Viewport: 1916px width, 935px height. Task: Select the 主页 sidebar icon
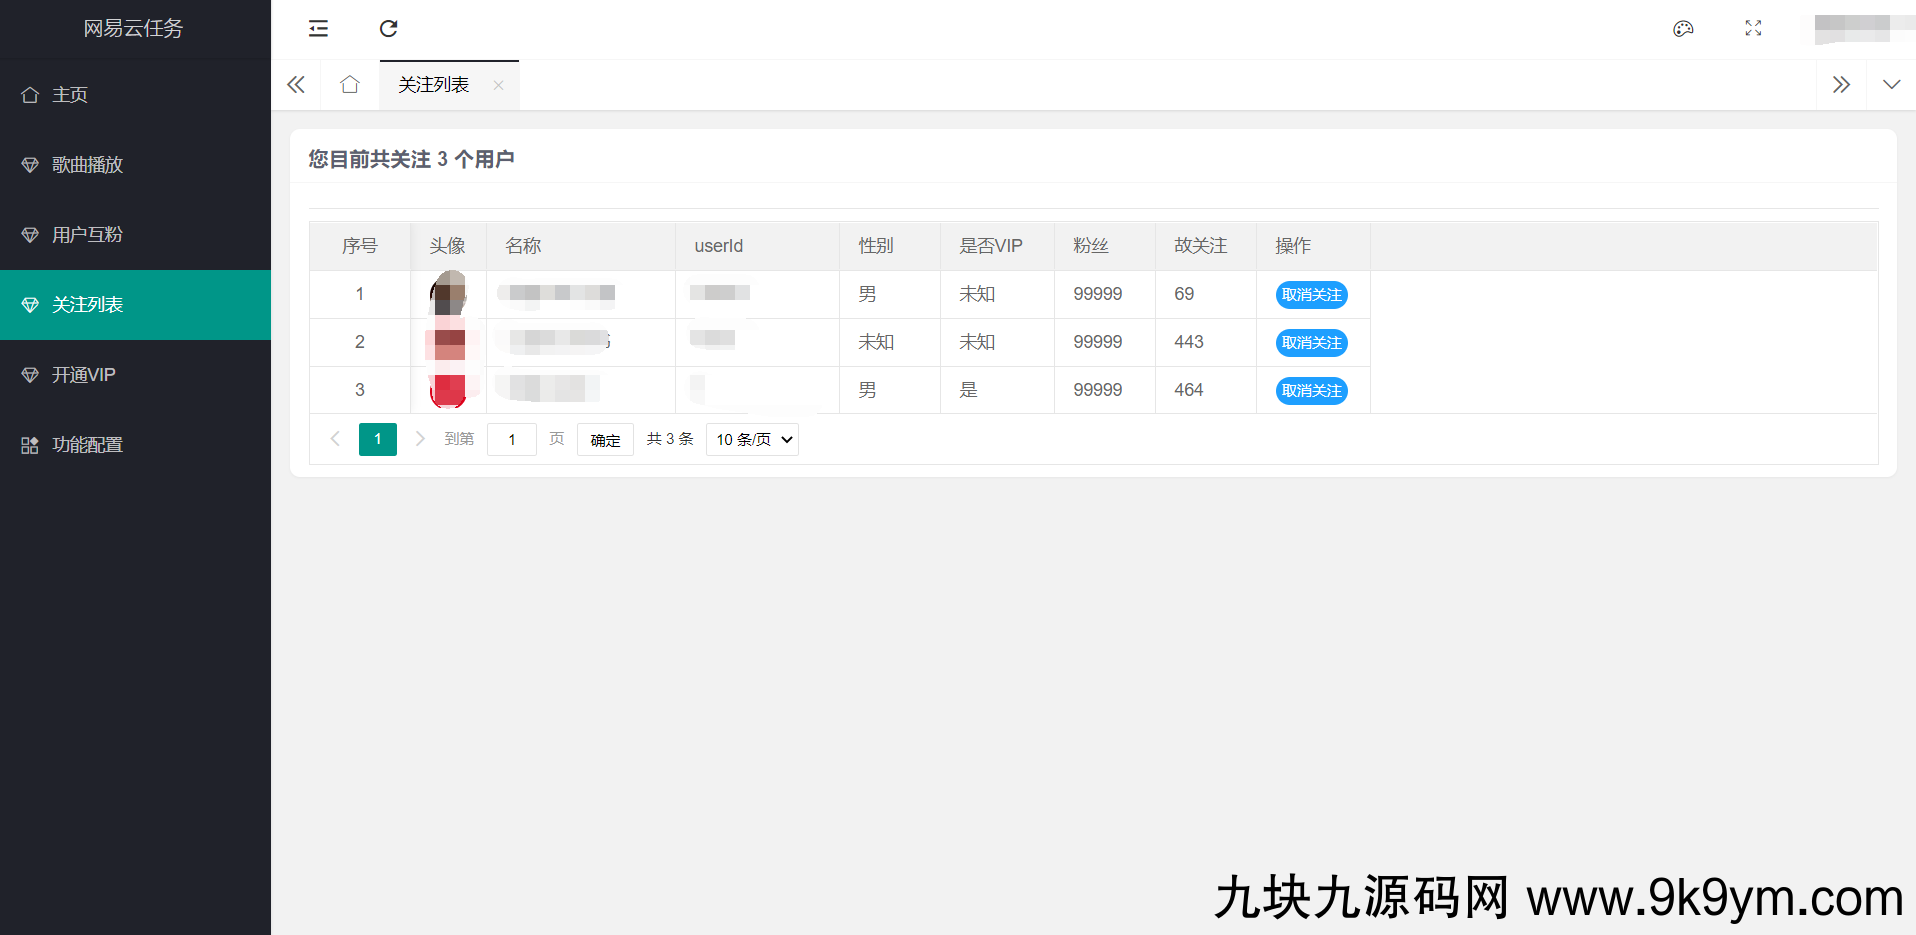30,94
